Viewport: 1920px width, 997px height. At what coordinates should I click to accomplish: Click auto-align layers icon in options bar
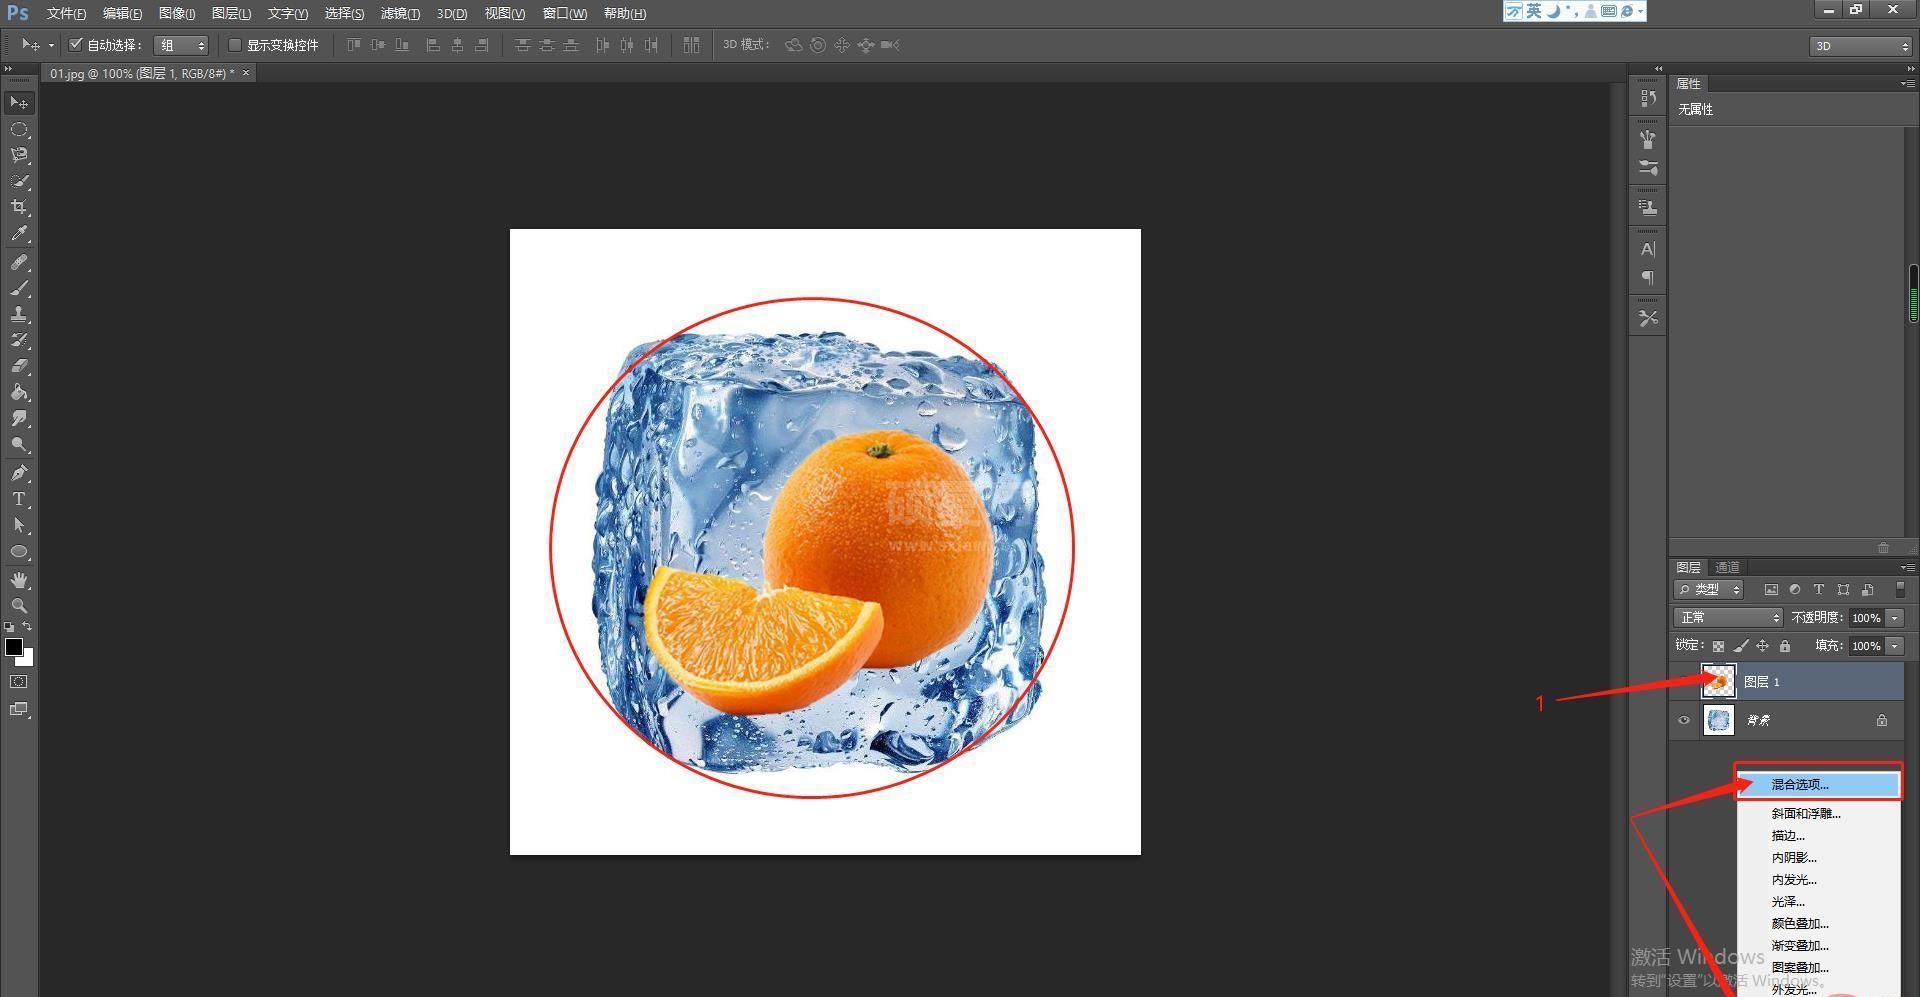(x=691, y=45)
